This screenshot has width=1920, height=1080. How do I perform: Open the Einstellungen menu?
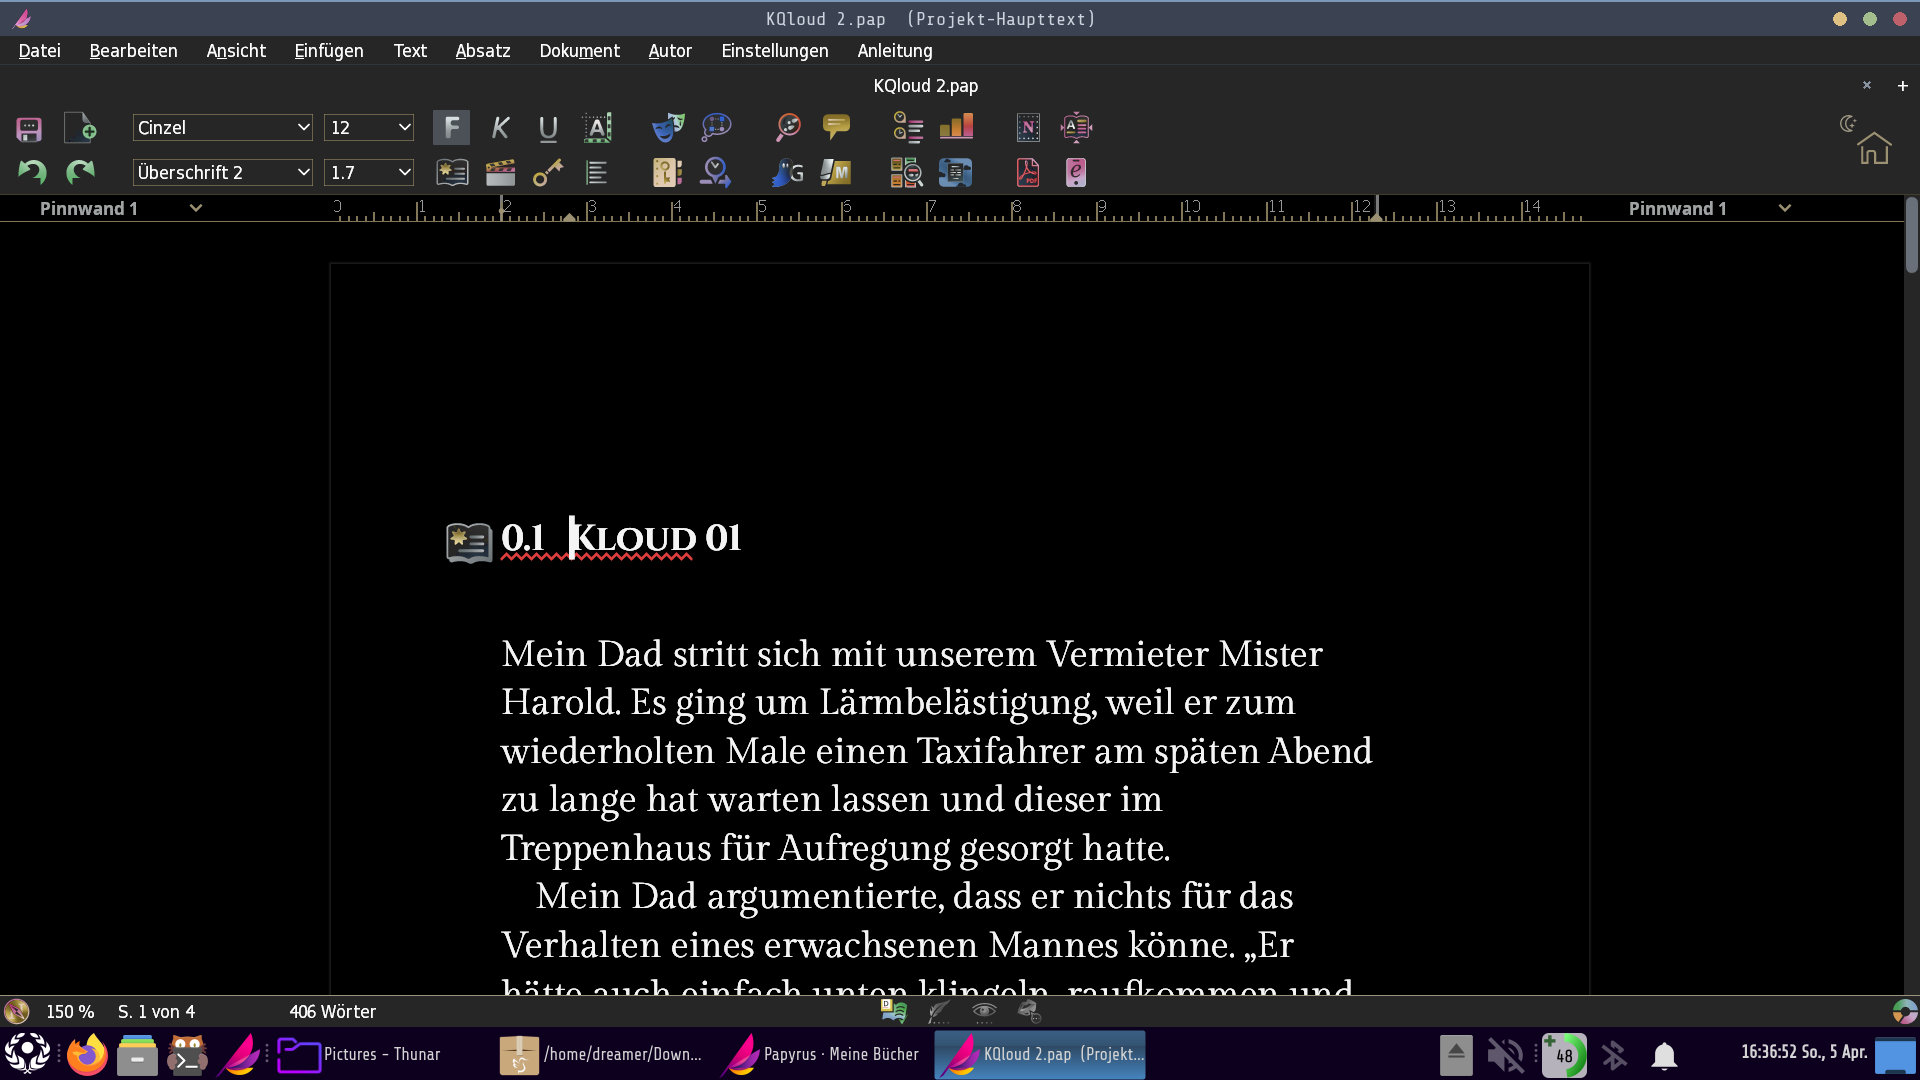(774, 51)
